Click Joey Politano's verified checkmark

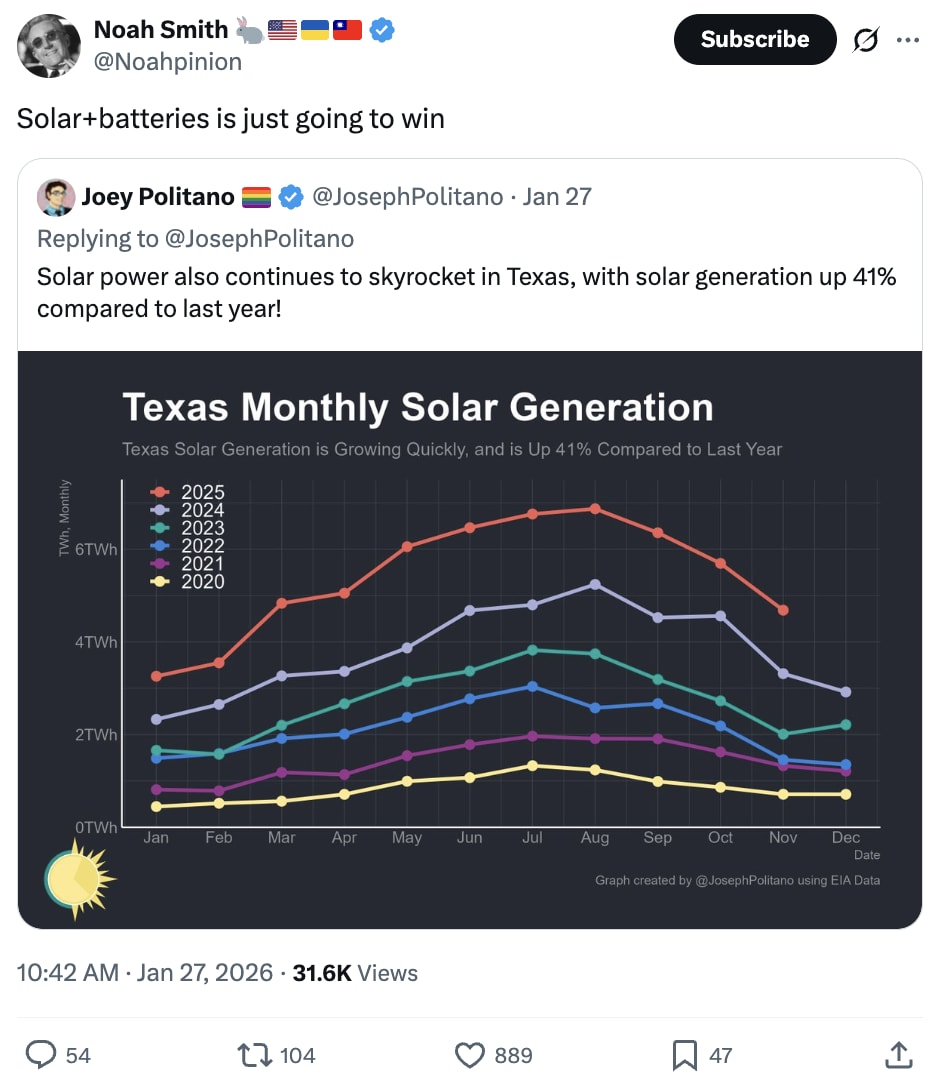tap(291, 197)
